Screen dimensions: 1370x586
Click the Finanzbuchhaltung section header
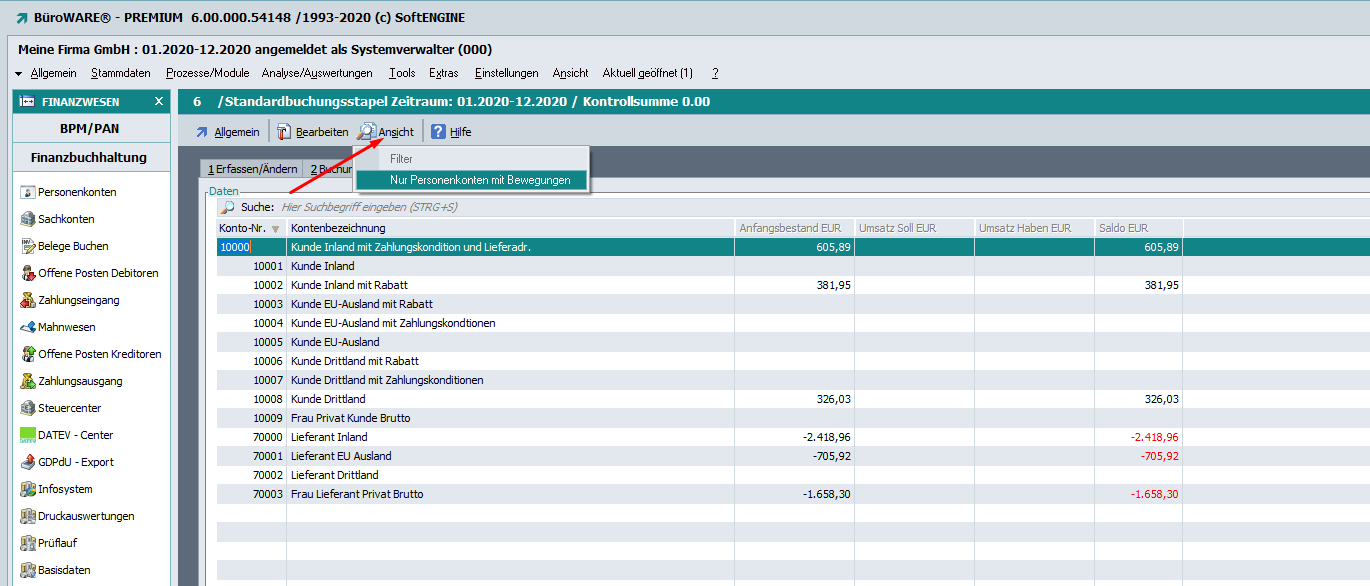point(89,157)
